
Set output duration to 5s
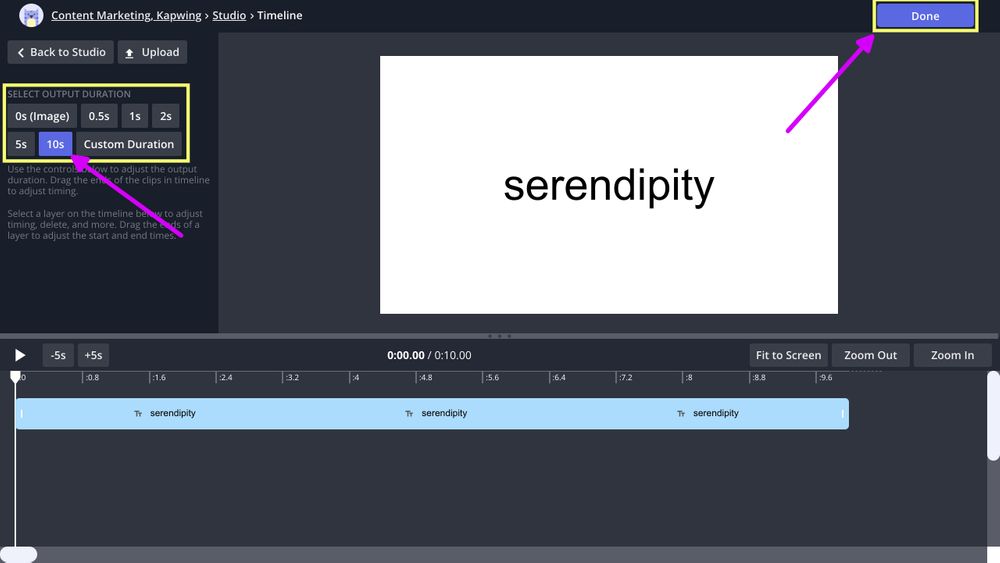21,144
